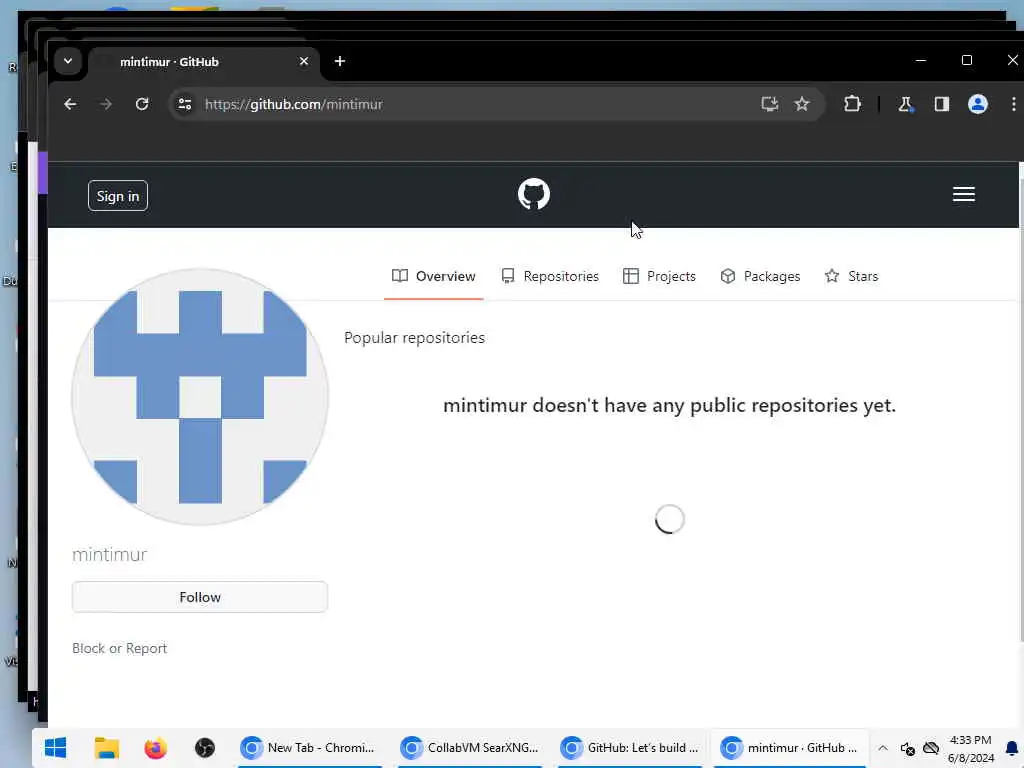The width and height of the screenshot is (1024, 768).
Task: Toggle the browser side panel
Action: tap(941, 104)
